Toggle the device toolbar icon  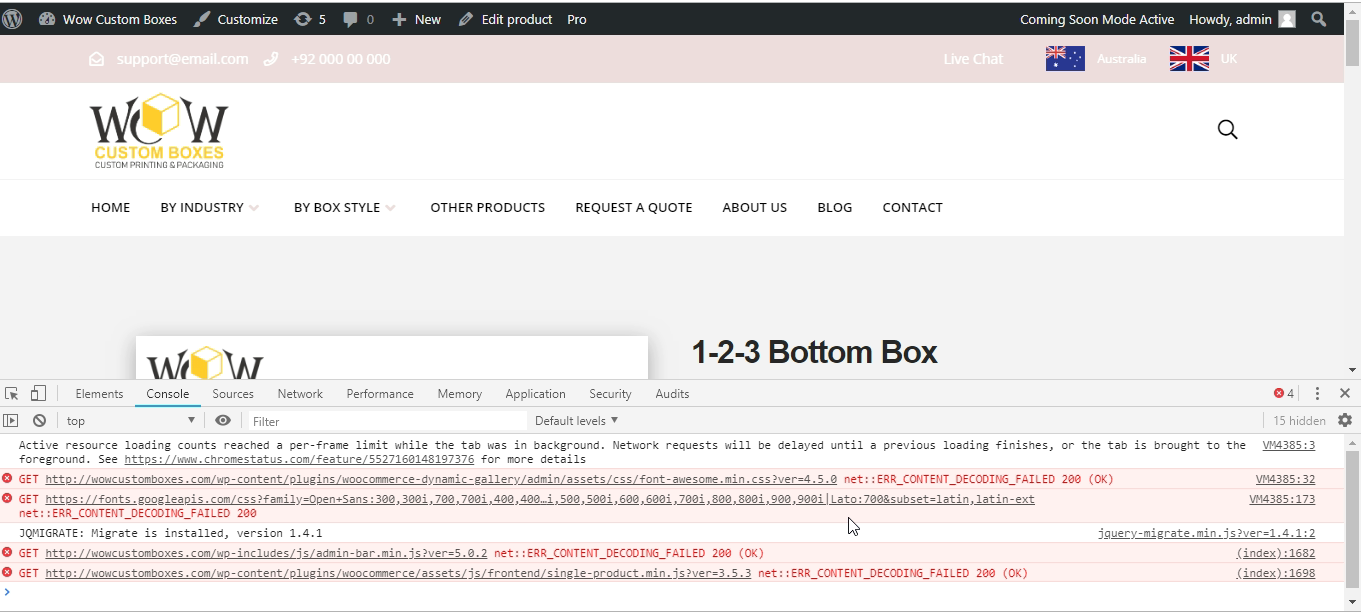pyautogui.click(x=38, y=394)
